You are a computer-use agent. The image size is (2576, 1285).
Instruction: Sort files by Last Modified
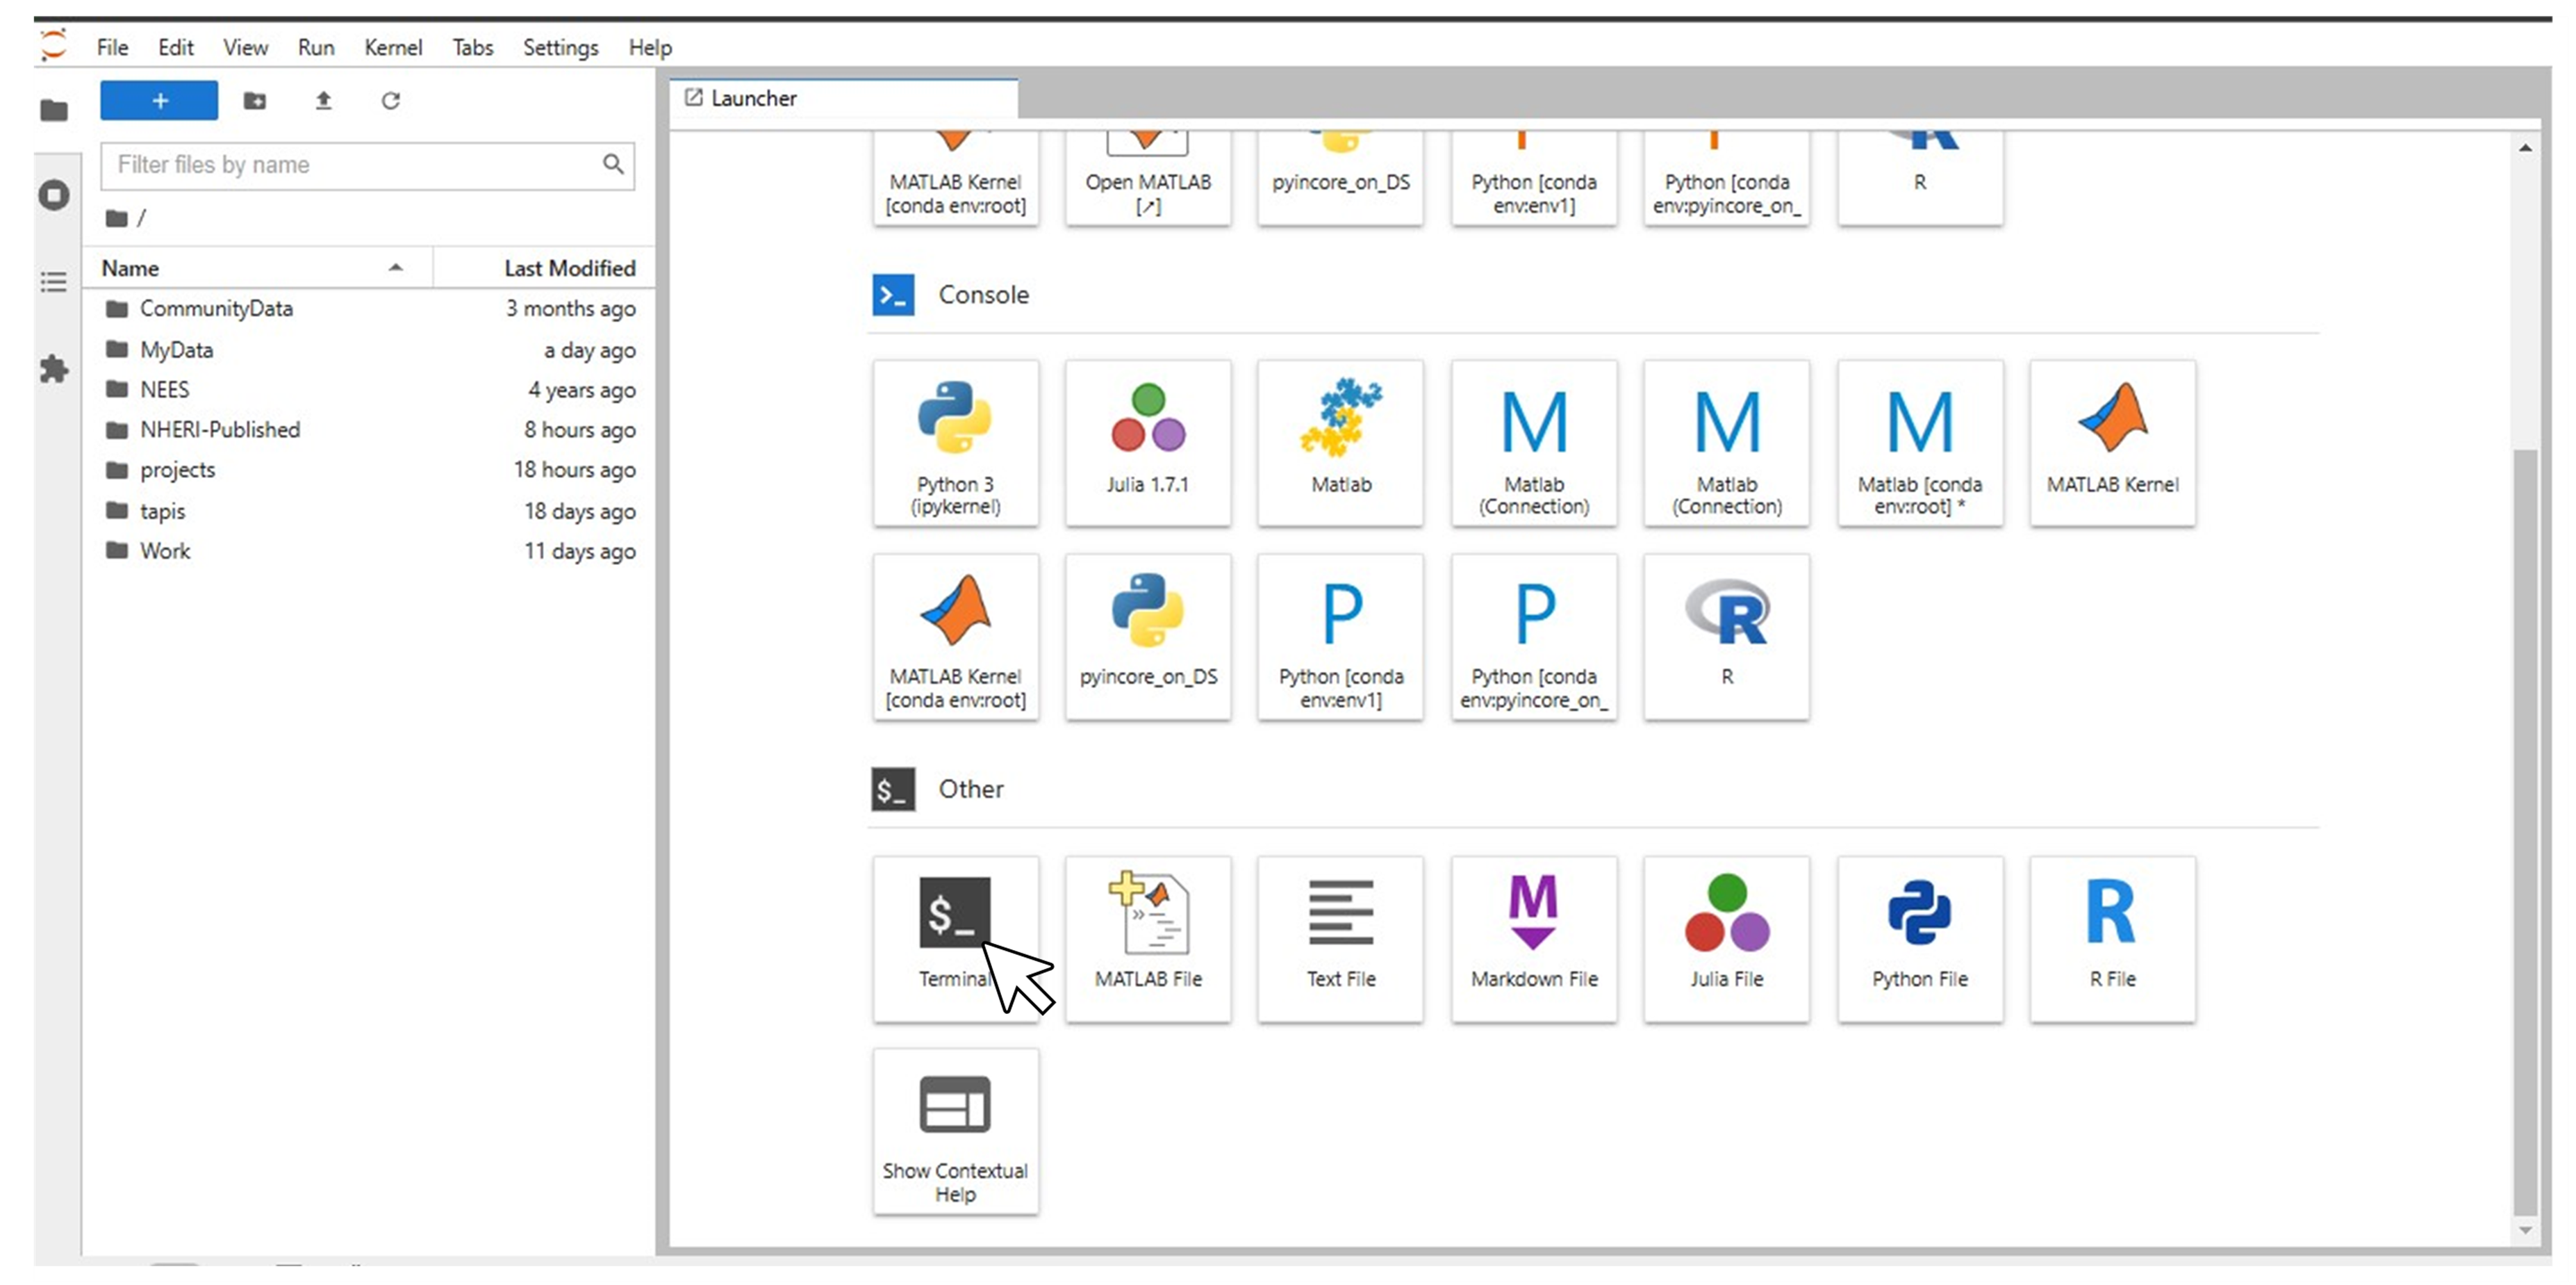(x=568, y=268)
